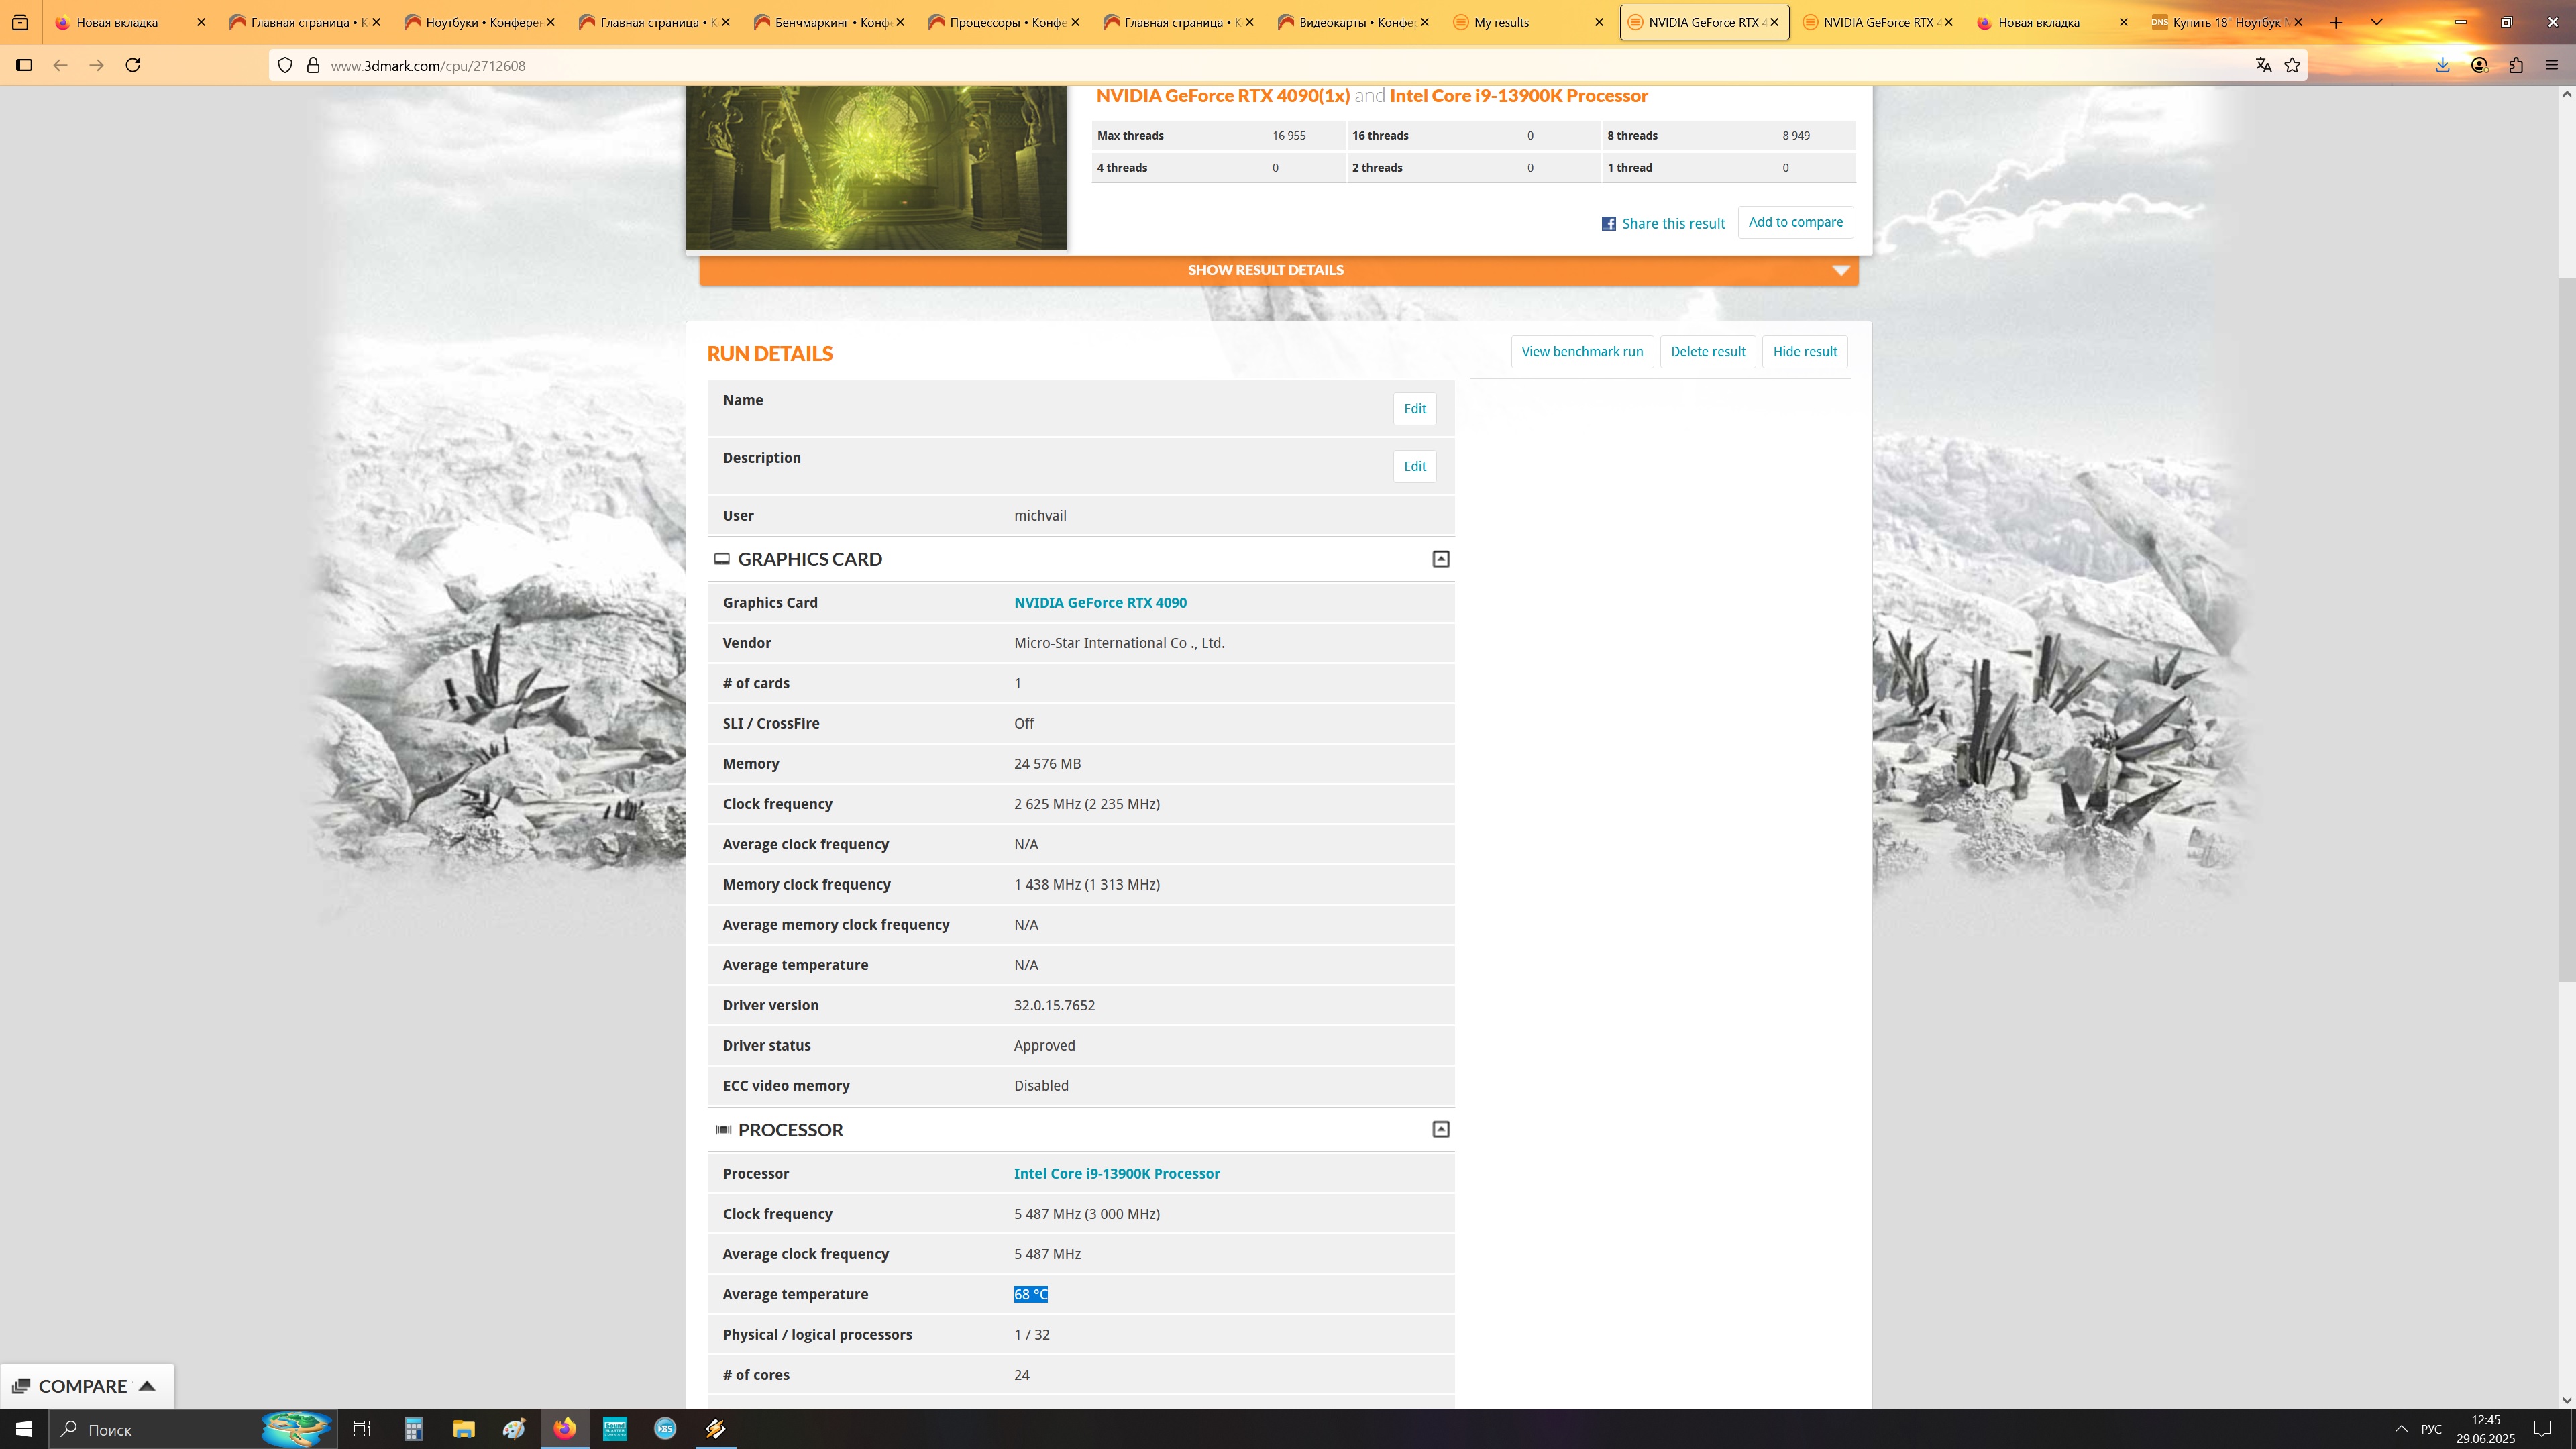
Task: Collapse the PROCESSOR section
Action: click(x=1440, y=1129)
